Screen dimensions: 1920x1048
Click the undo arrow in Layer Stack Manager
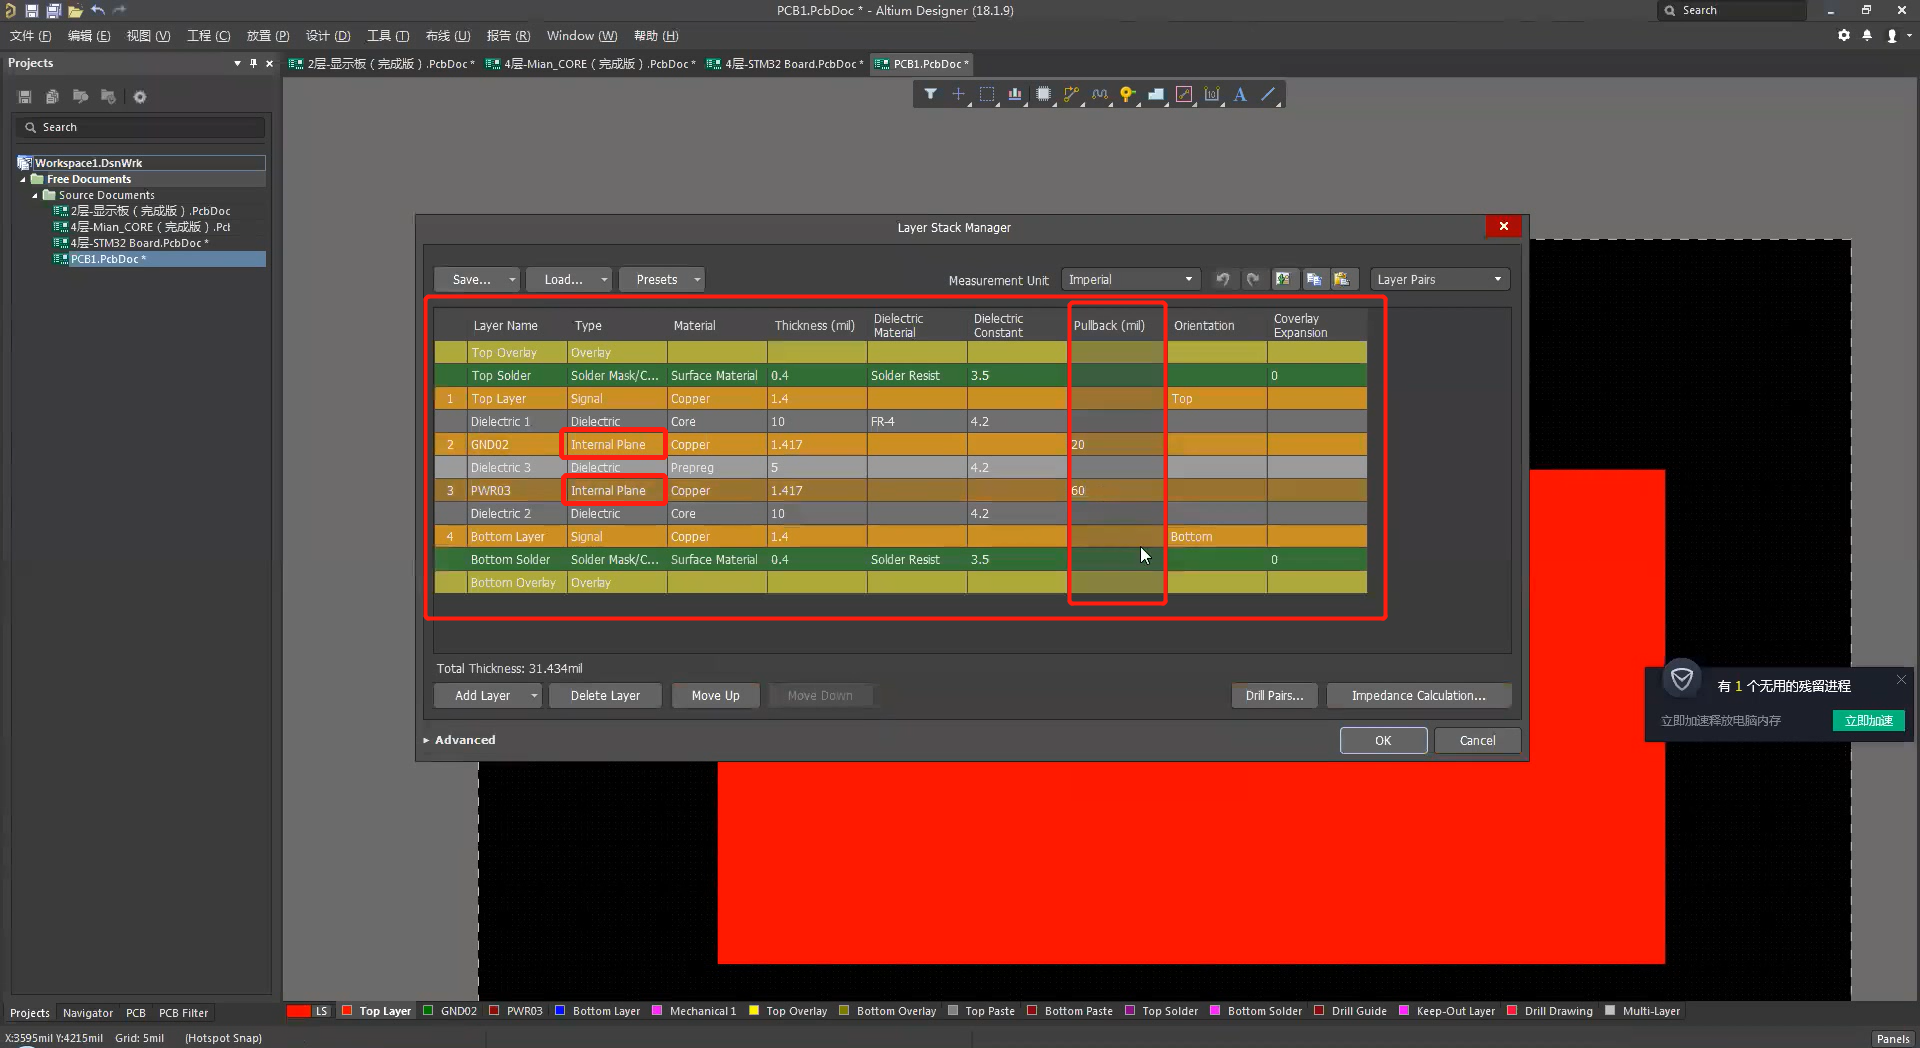(1222, 280)
